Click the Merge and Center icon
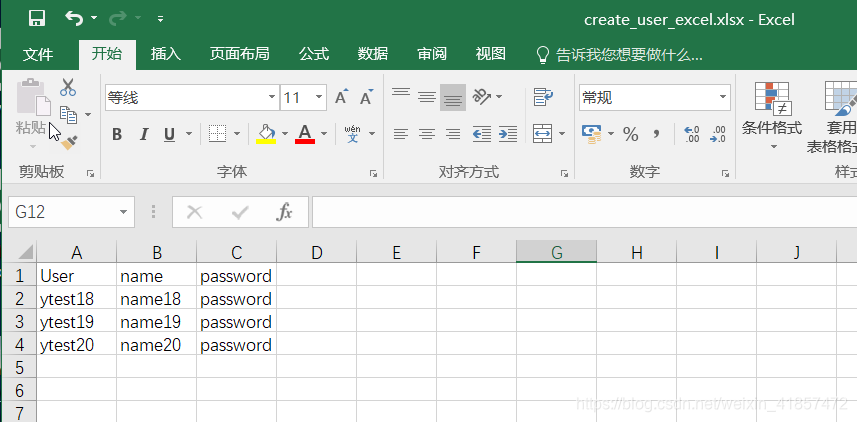This screenshot has height=422, width=857. click(542, 133)
